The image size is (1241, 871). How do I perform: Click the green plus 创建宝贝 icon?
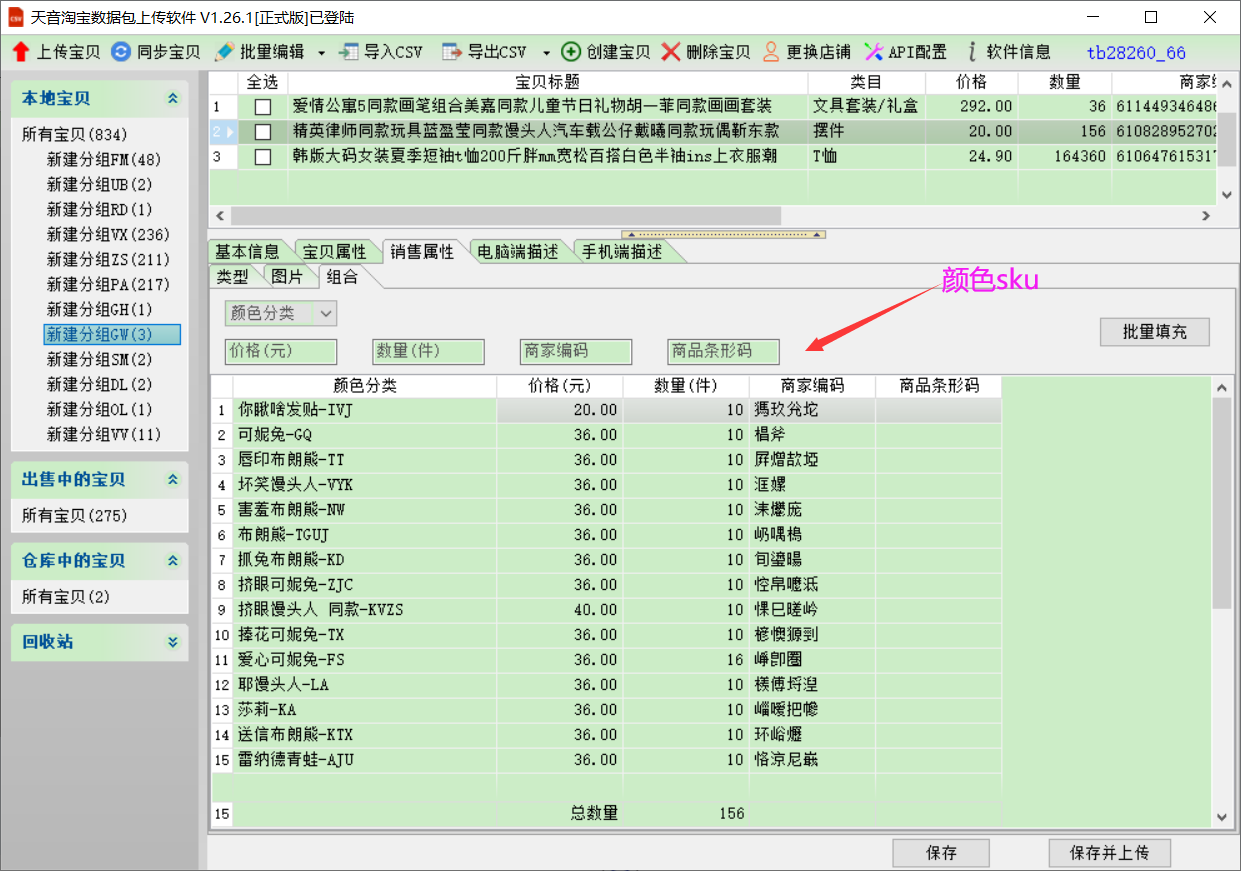point(571,52)
